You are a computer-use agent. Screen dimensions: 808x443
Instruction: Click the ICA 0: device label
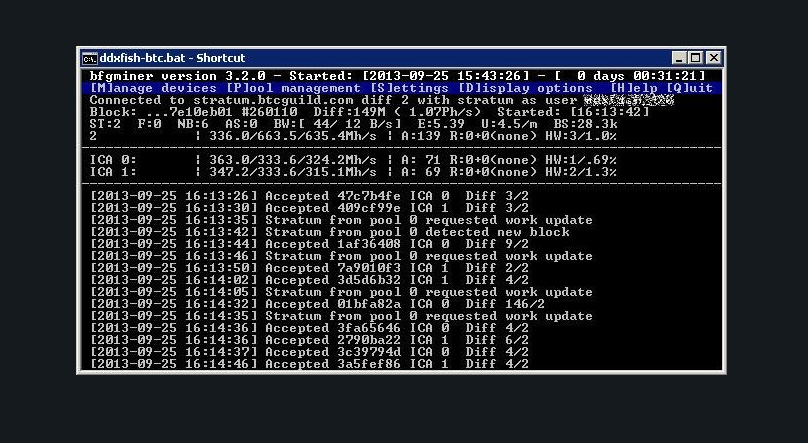pyautogui.click(x=113, y=160)
